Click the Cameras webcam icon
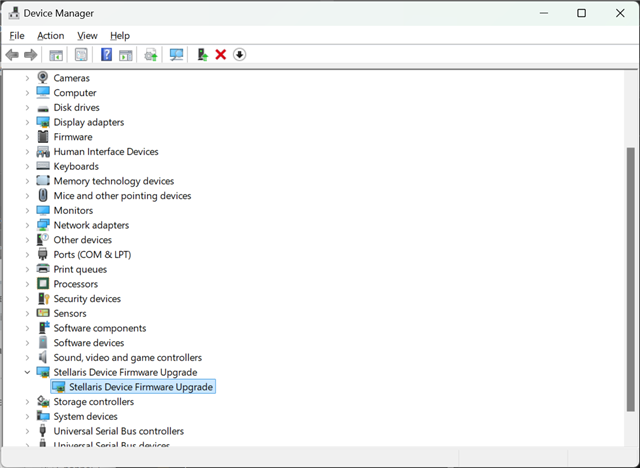The width and height of the screenshot is (640, 468). pyautogui.click(x=43, y=78)
